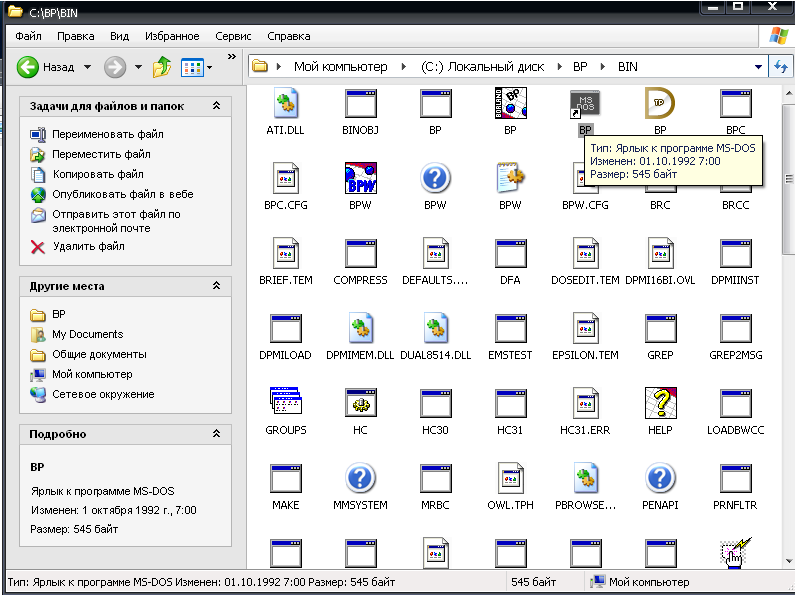Select the DOSEDIT.TEM file icon
The height and width of the screenshot is (595, 795).
(585, 253)
